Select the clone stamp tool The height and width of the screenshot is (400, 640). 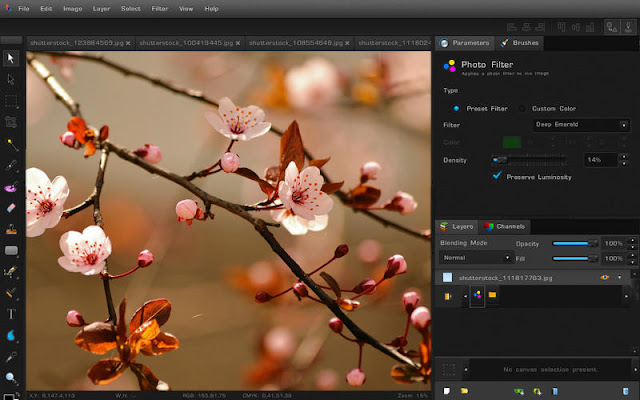tap(11, 229)
